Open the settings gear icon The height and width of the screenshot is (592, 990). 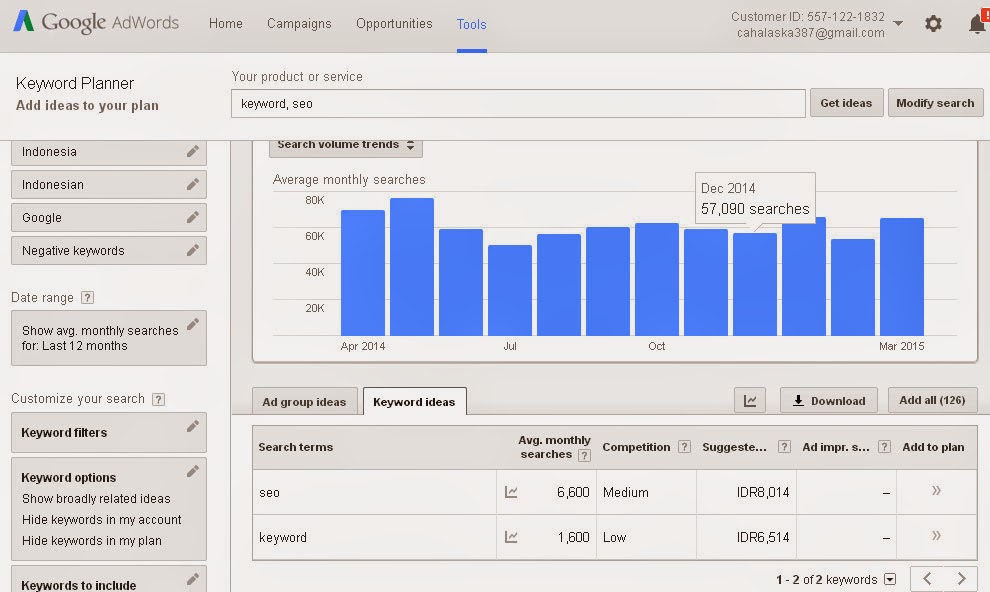click(x=933, y=23)
